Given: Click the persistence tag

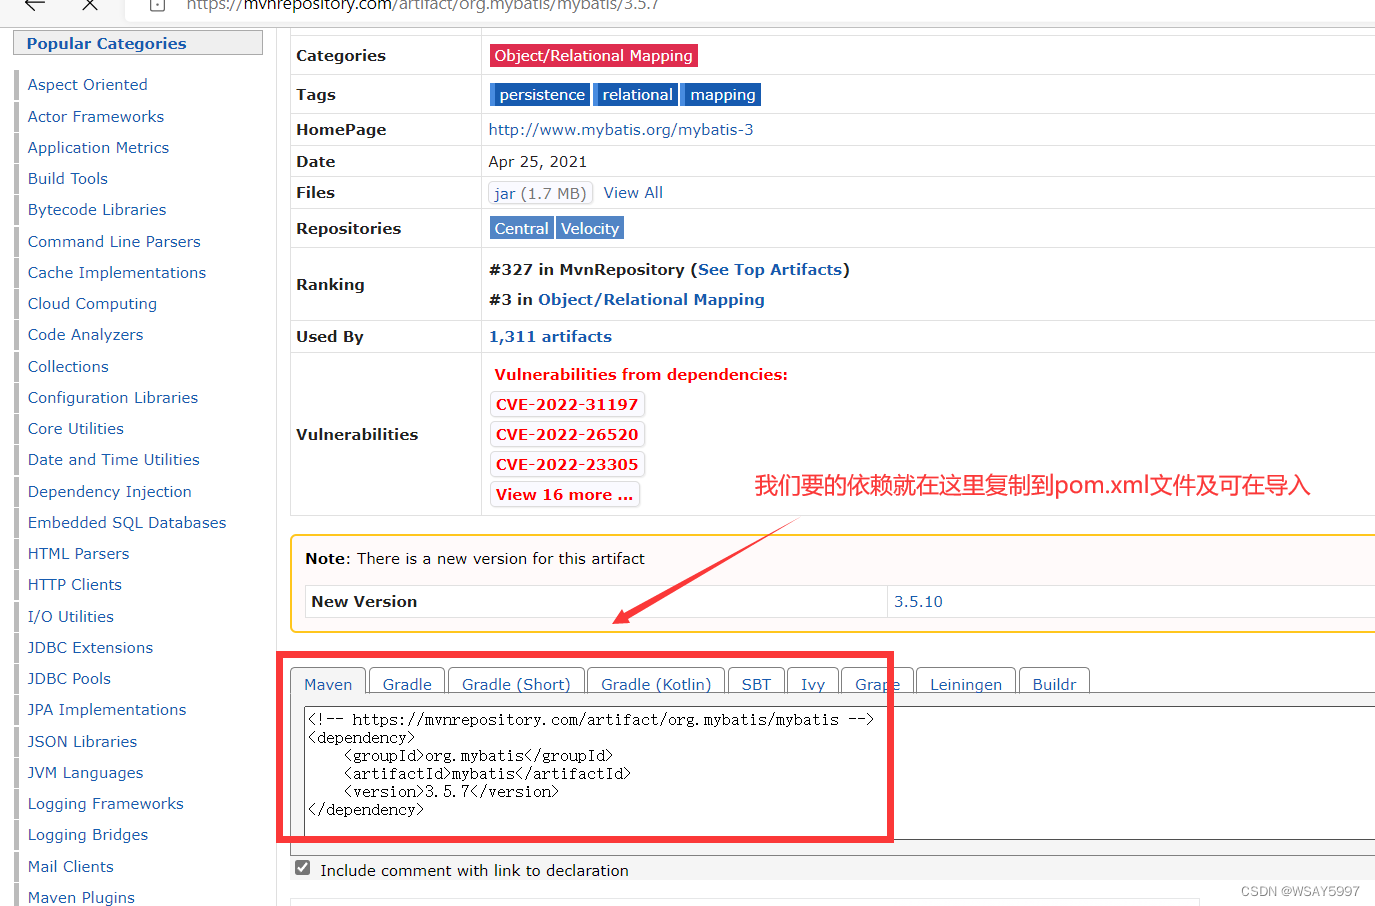Looking at the screenshot, I should (541, 95).
